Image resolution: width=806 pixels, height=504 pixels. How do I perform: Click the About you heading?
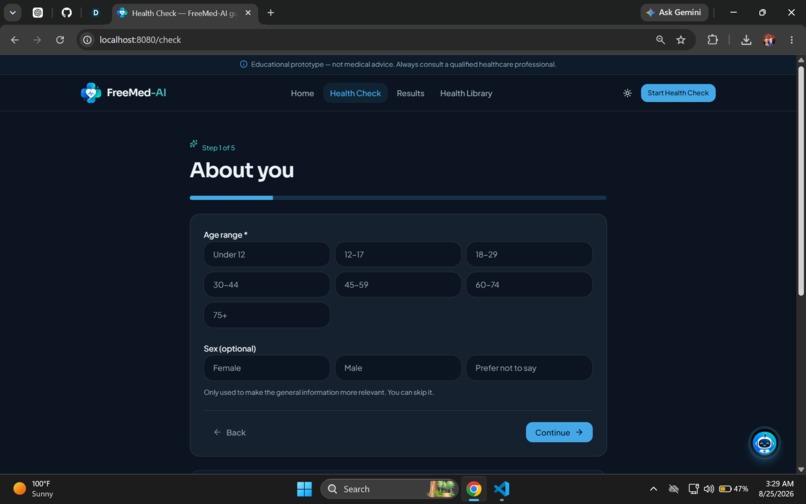pos(242,170)
